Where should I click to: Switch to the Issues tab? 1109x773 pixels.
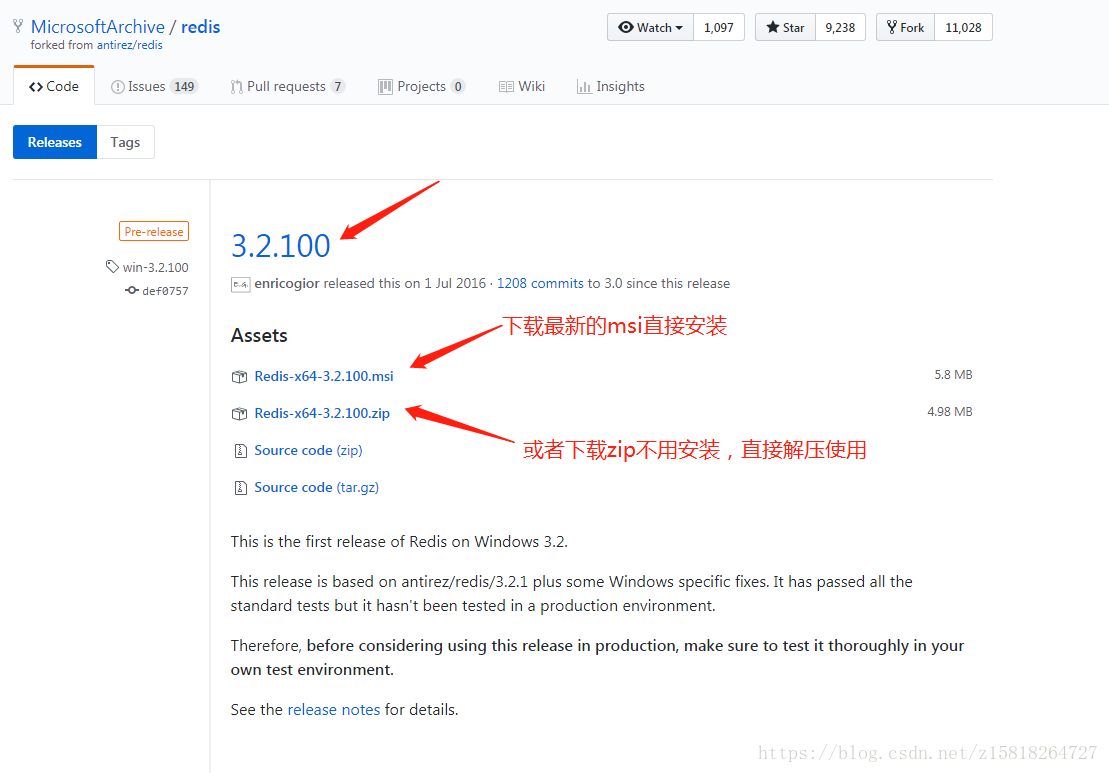(154, 86)
